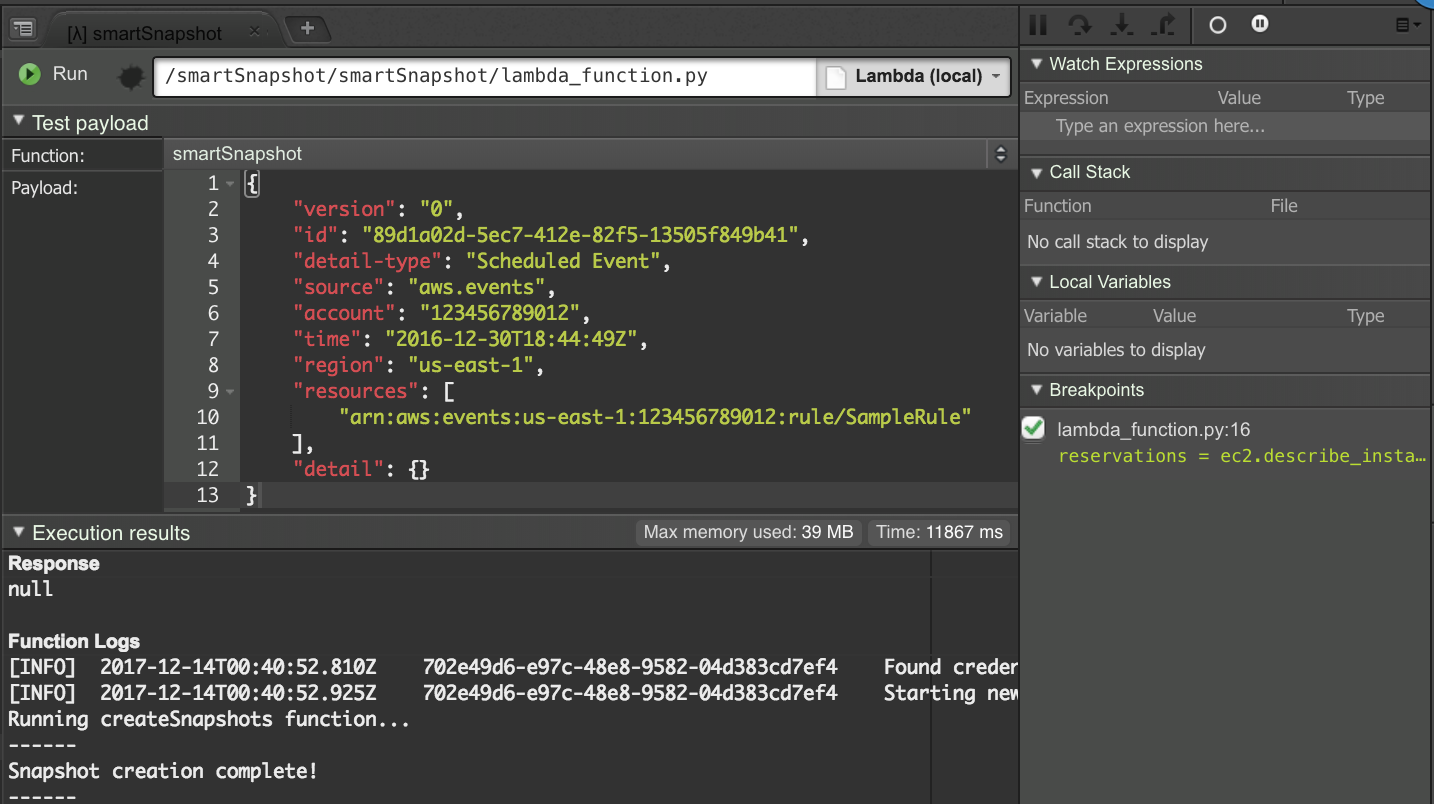Fold the resources array at line 9
Screen dimensions: 1434x804
click(231, 392)
